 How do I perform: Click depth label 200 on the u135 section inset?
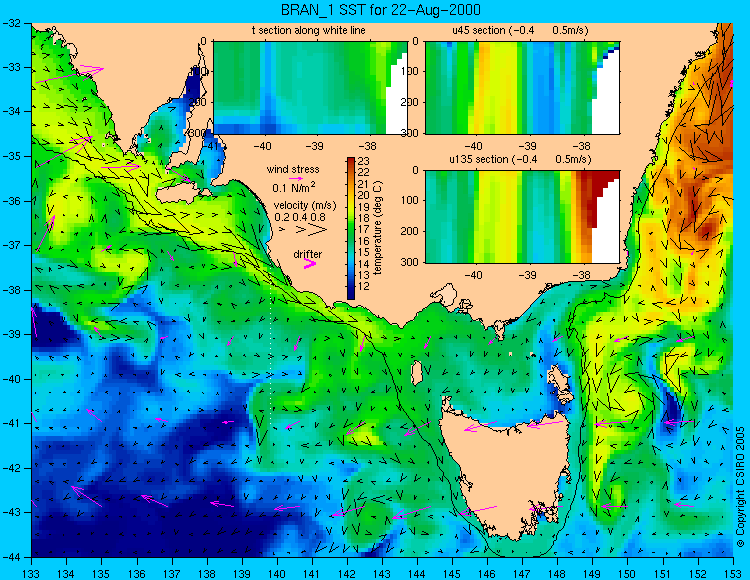[409, 231]
